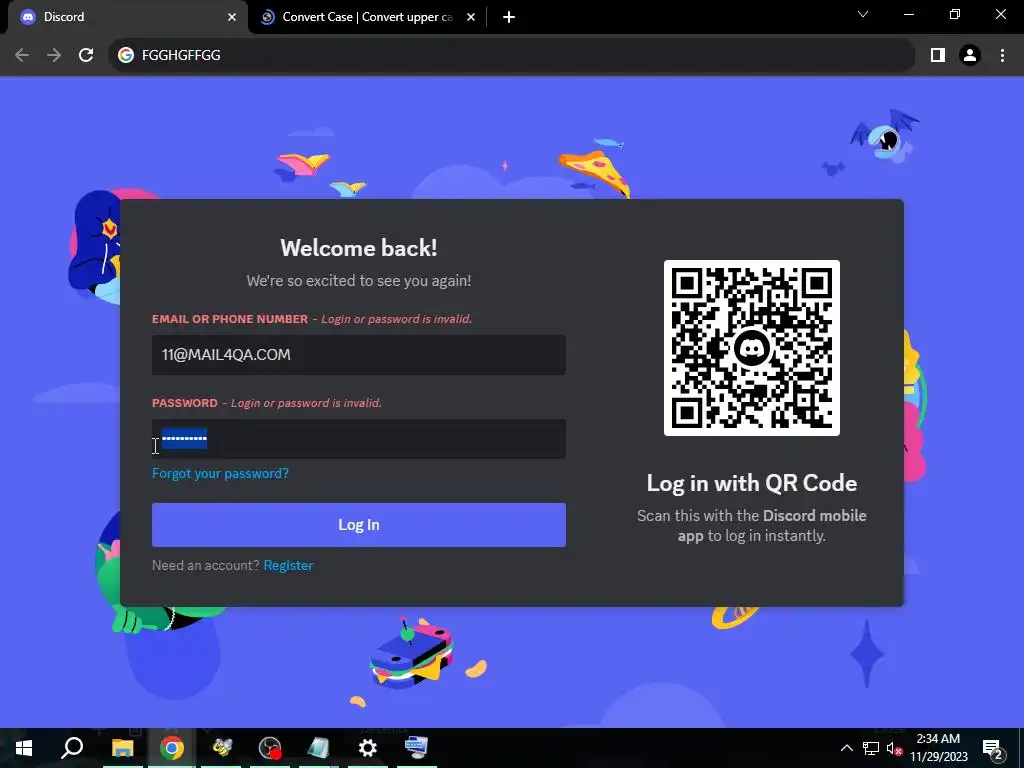
Task: Click the bee icon in taskbar
Action: click(221, 748)
